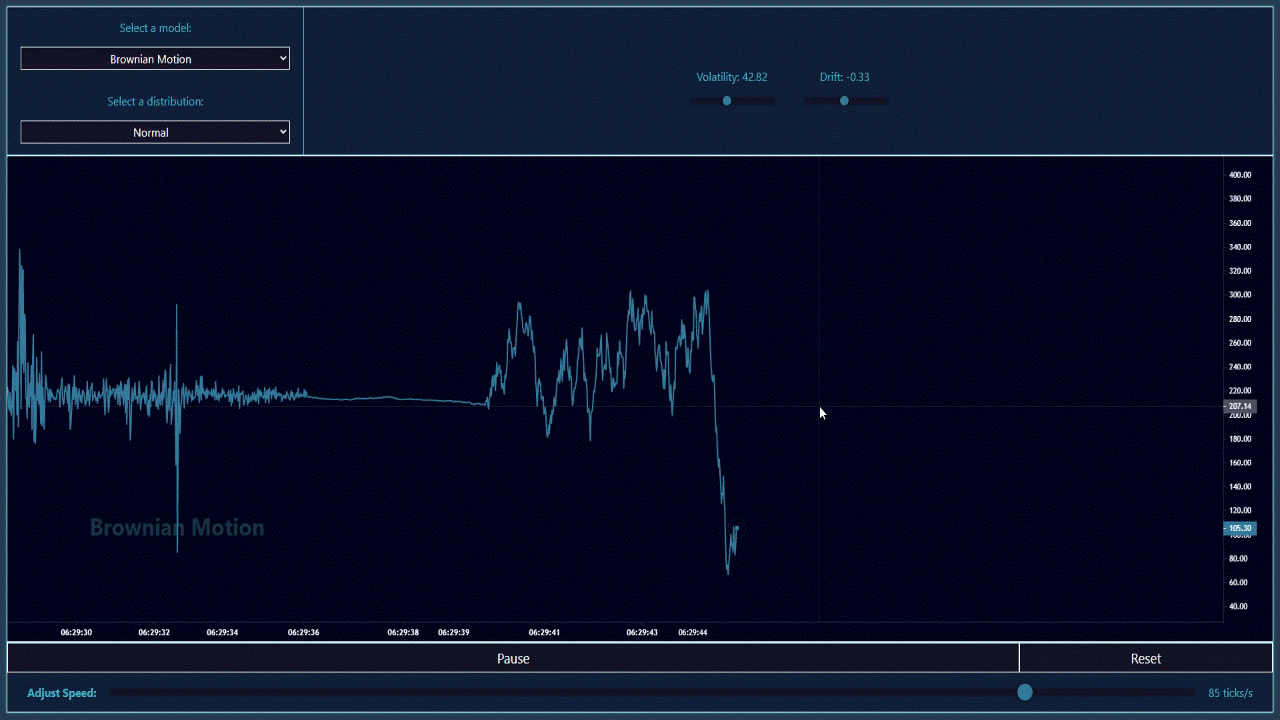Viewport: 1280px width, 720px height.
Task: Click the 06:29:30 time axis label
Action: pyautogui.click(x=76, y=632)
